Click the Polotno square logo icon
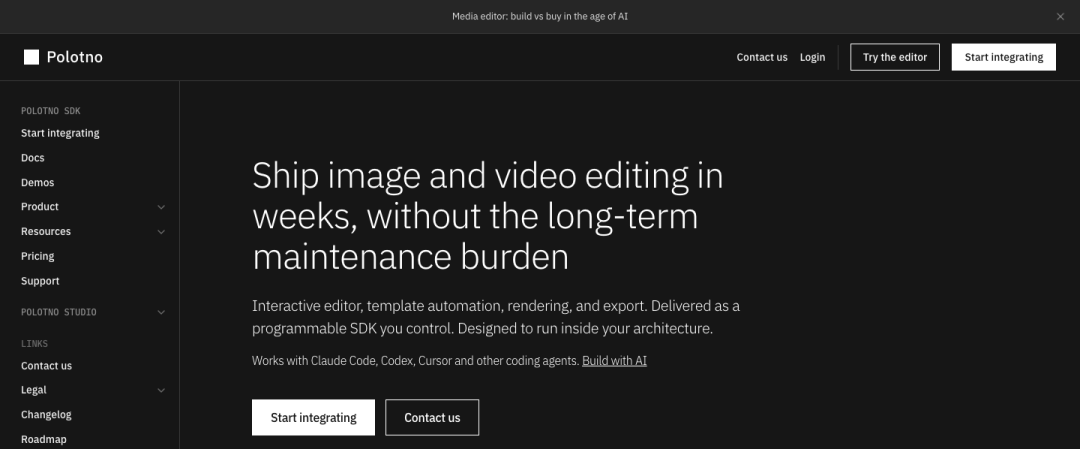 [x=31, y=57]
